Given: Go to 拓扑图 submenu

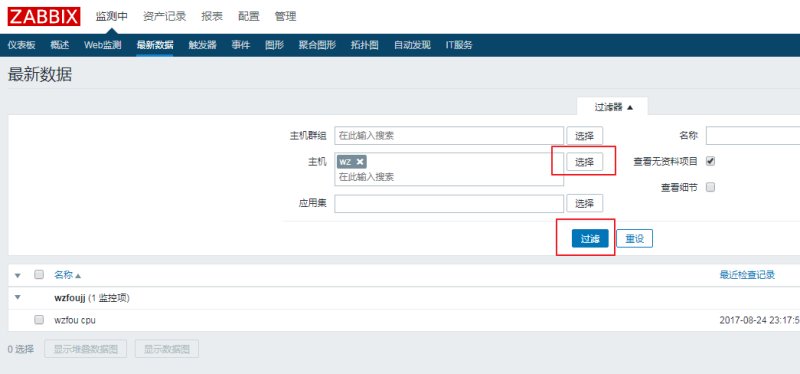Looking at the screenshot, I should point(365,45).
